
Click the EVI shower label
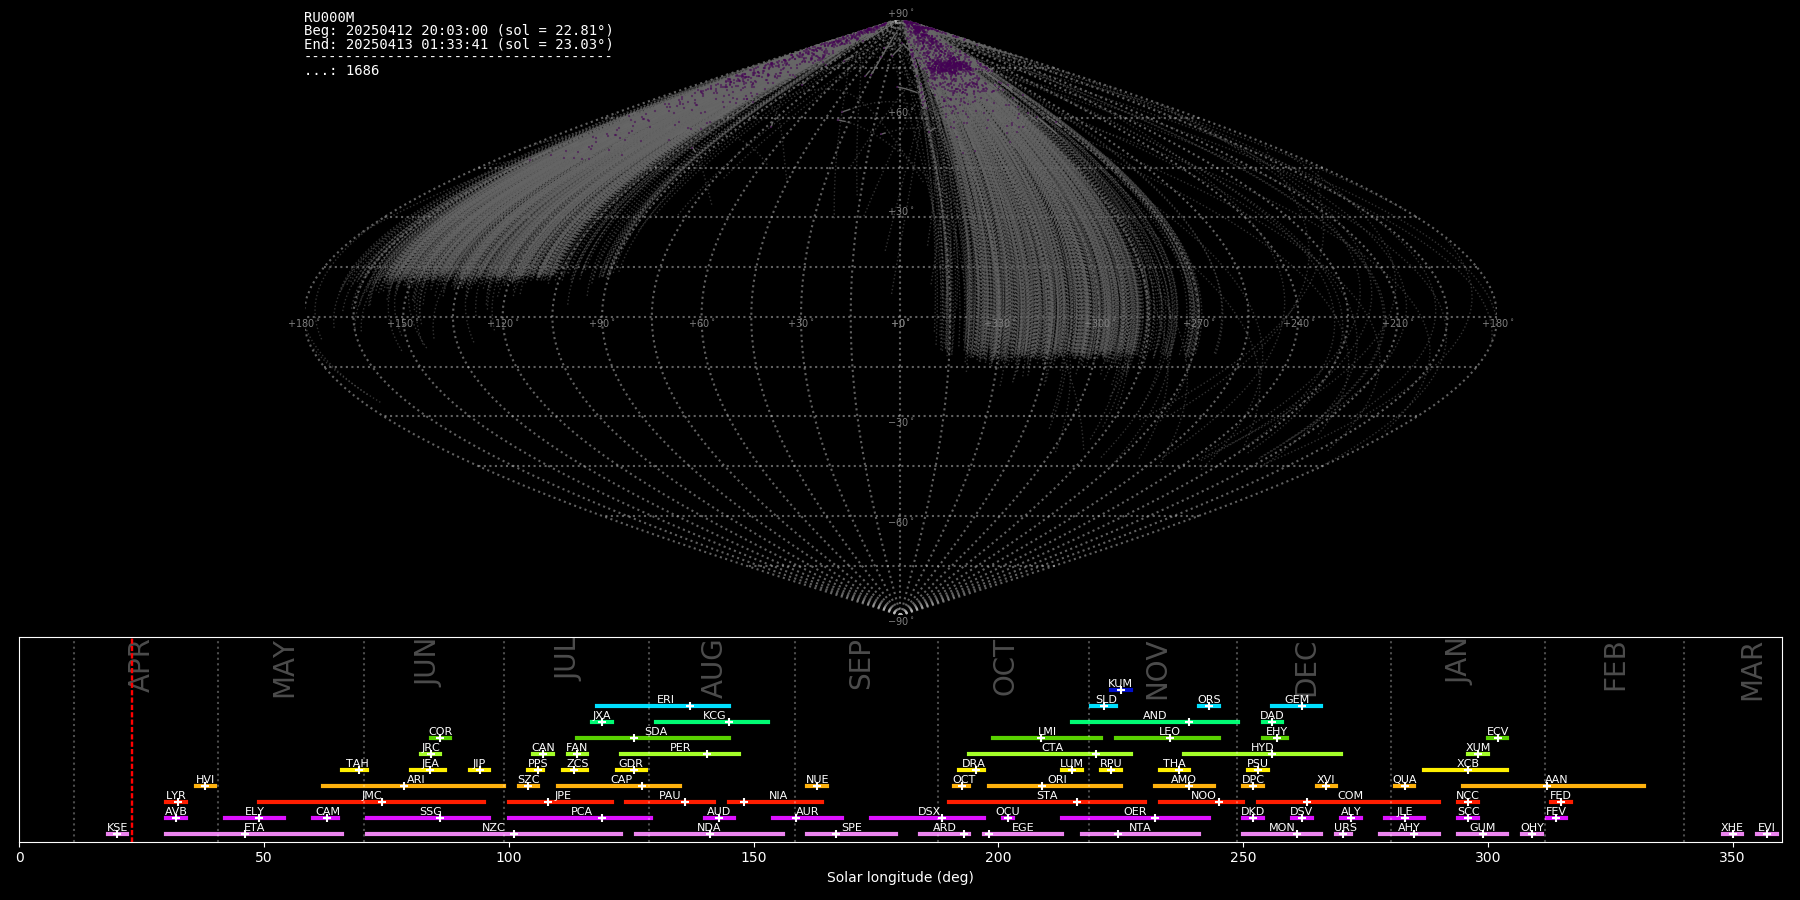click(1767, 827)
